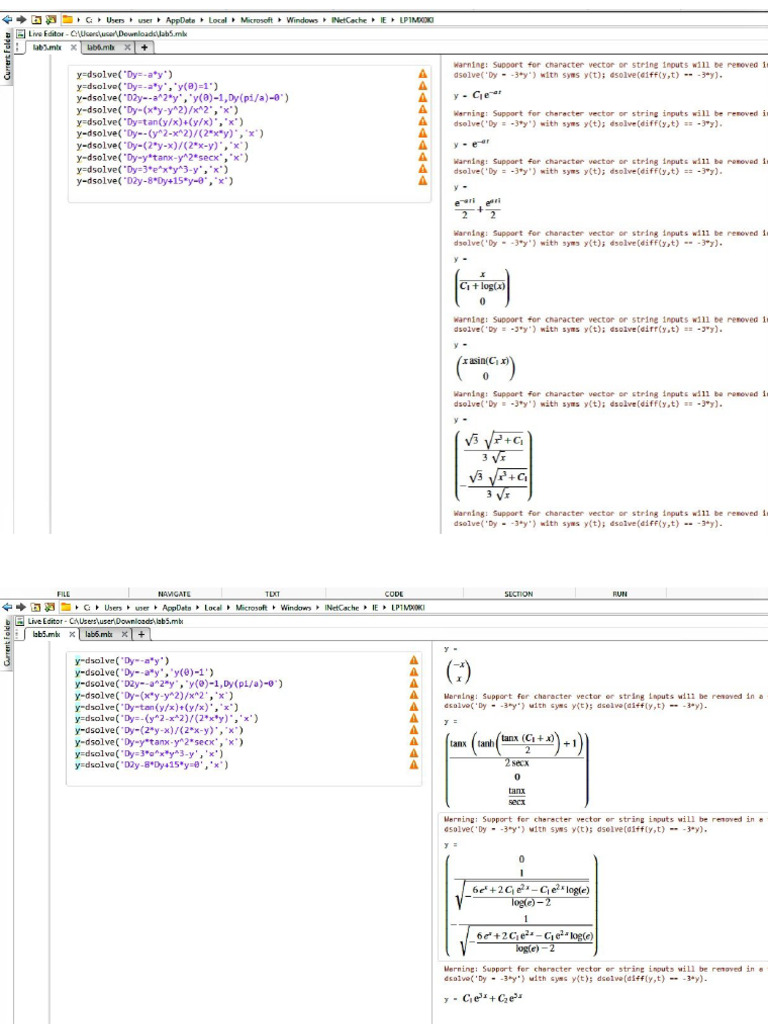Click code line Dy=y*tanx-y^2*secx in lower window
768x1024 pixels.
click(159, 742)
